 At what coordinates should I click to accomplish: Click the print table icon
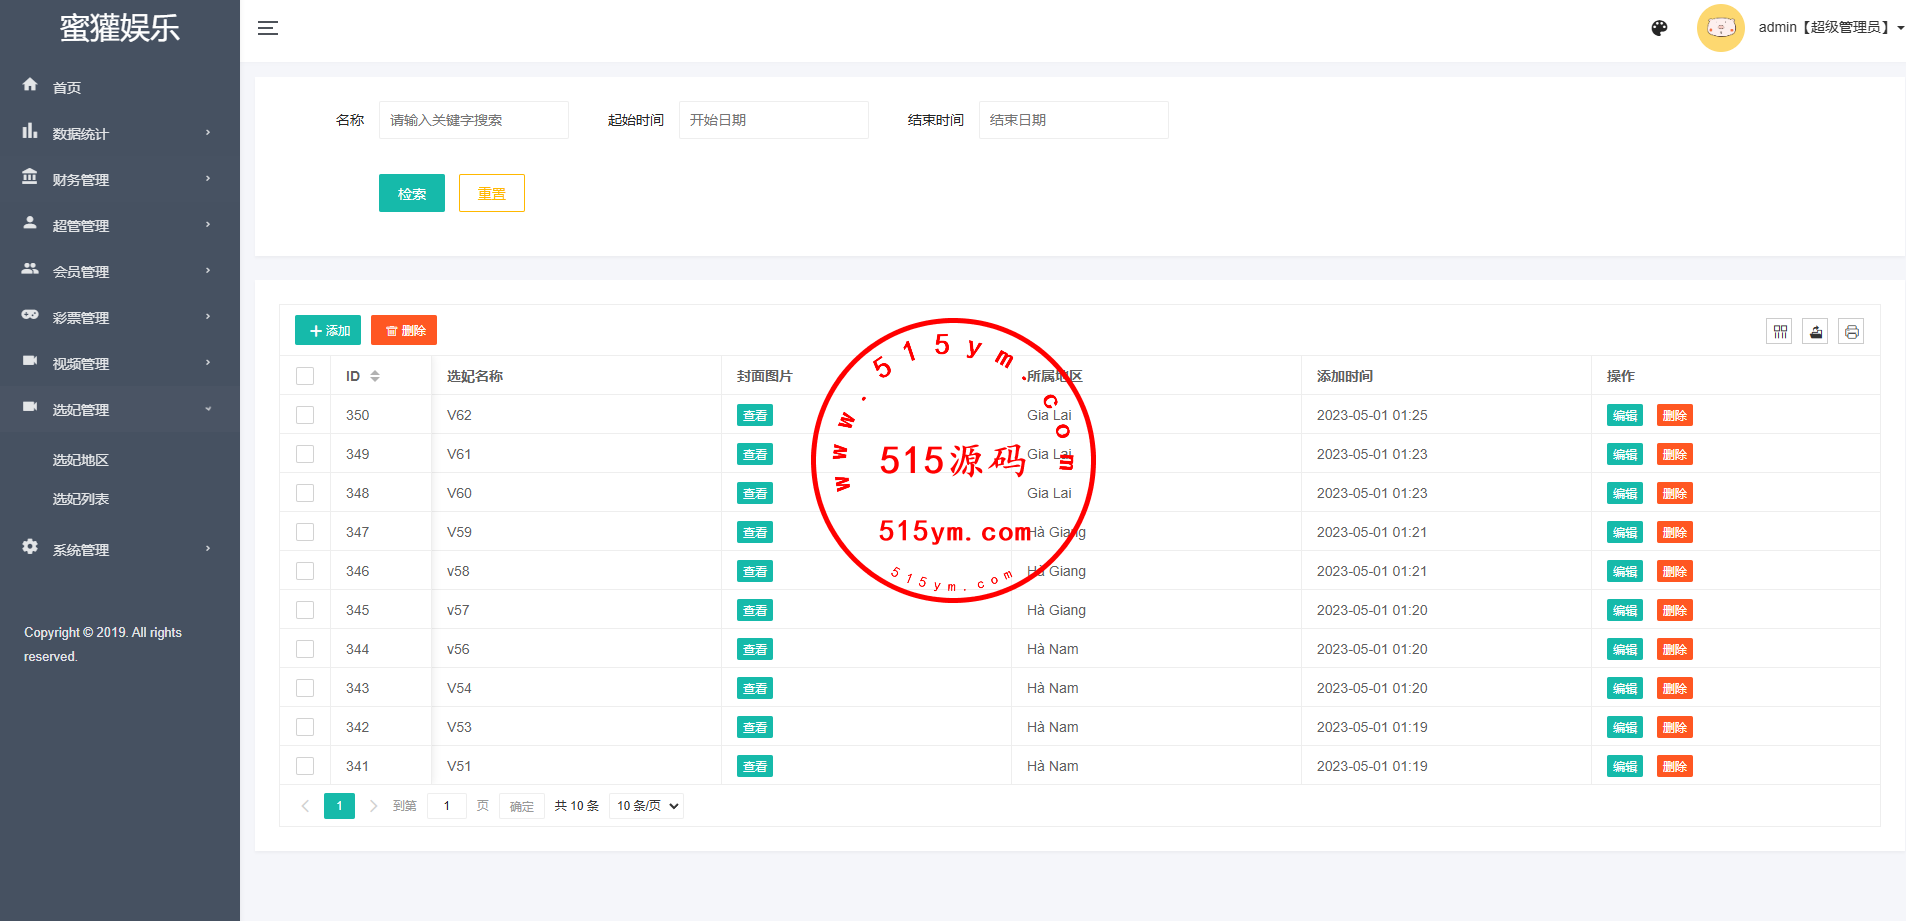[1851, 332]
